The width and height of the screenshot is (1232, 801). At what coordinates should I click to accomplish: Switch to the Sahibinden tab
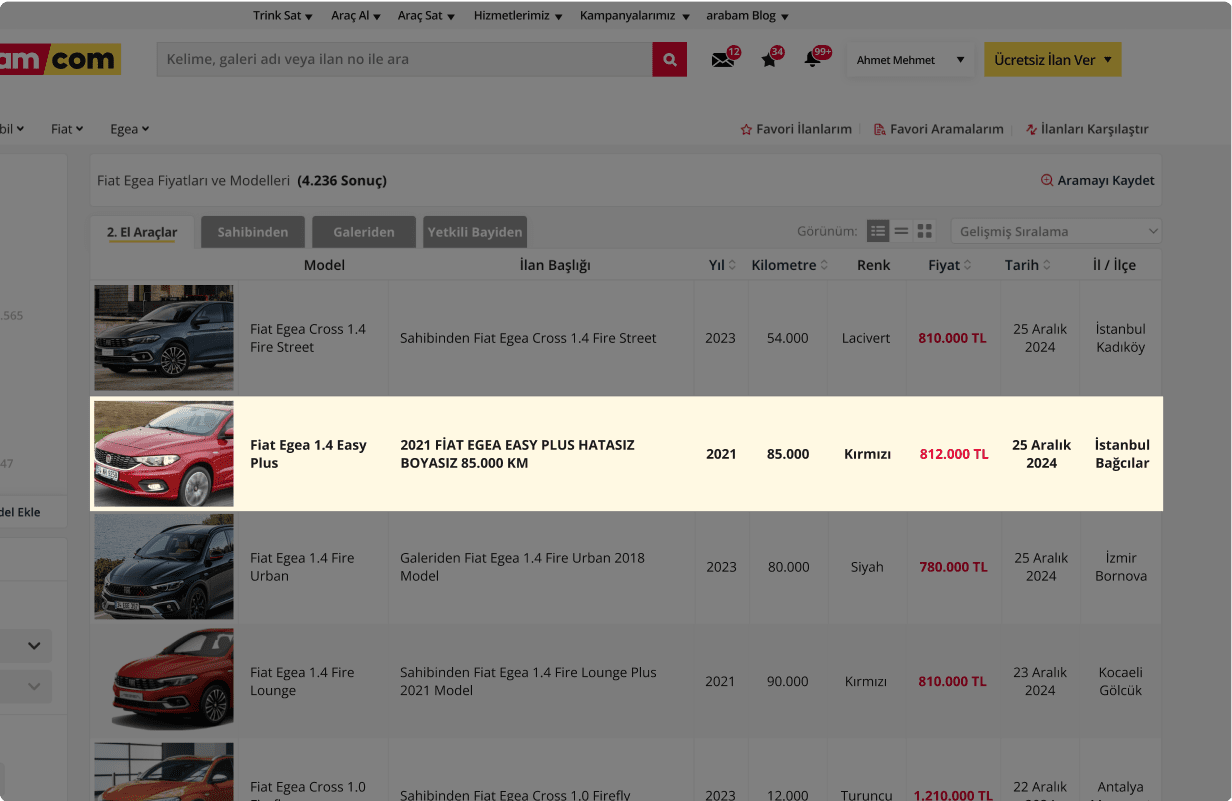click(253, 232)
